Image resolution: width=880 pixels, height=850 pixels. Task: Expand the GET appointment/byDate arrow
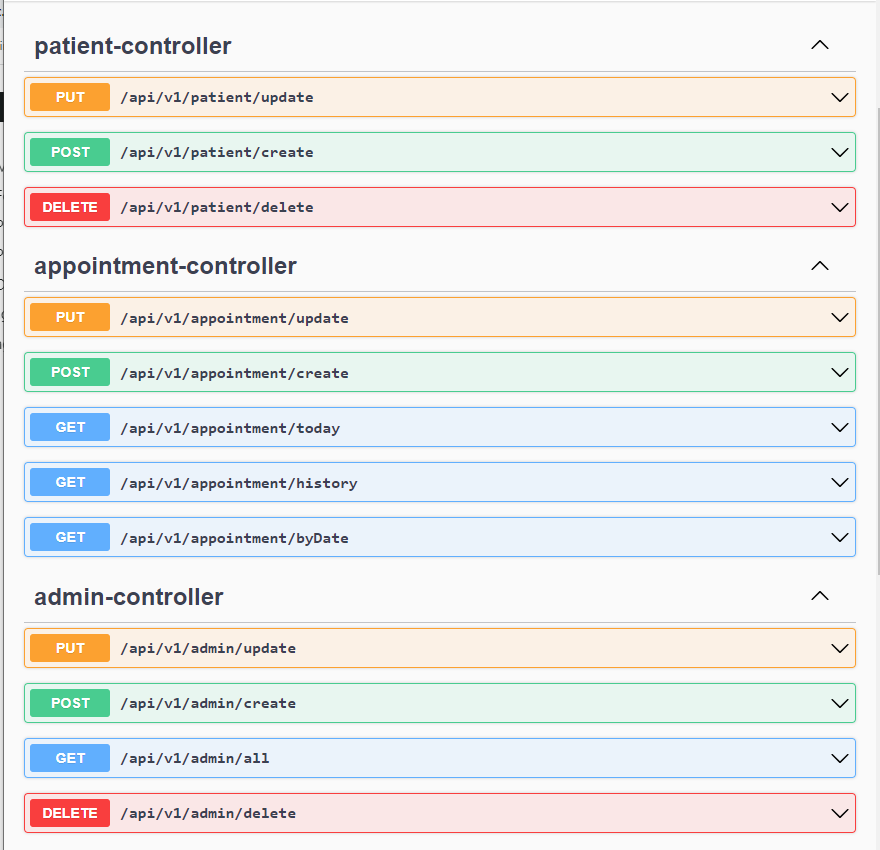tap(840, 537)
